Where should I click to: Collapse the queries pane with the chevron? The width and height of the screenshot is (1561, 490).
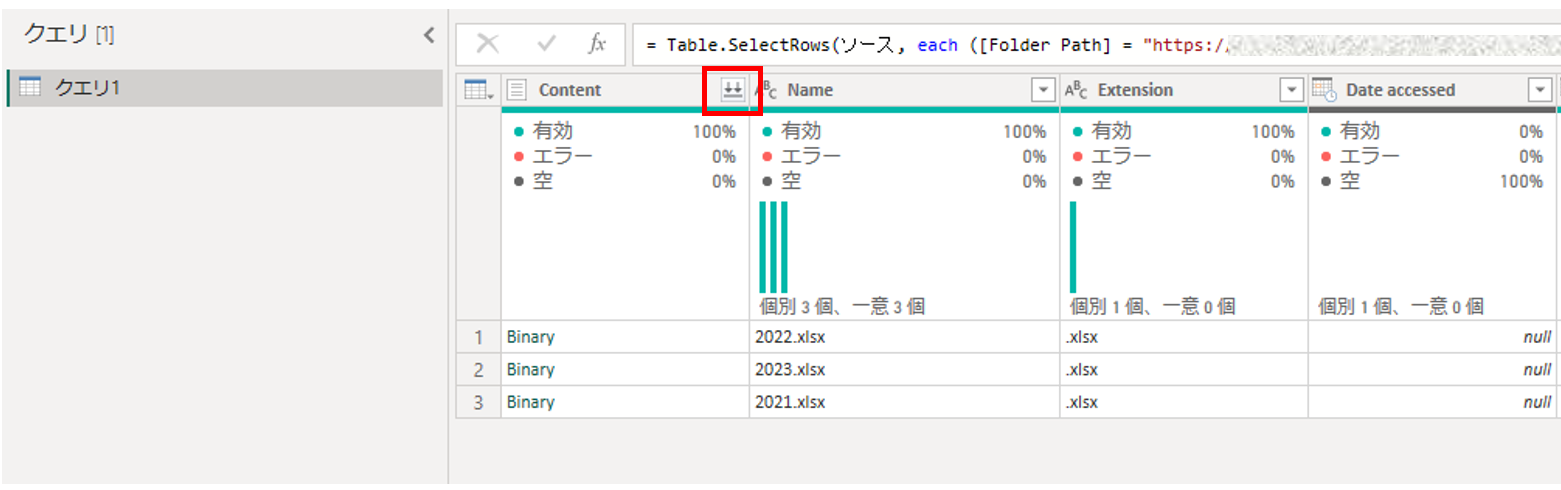[x=429, y=36]
